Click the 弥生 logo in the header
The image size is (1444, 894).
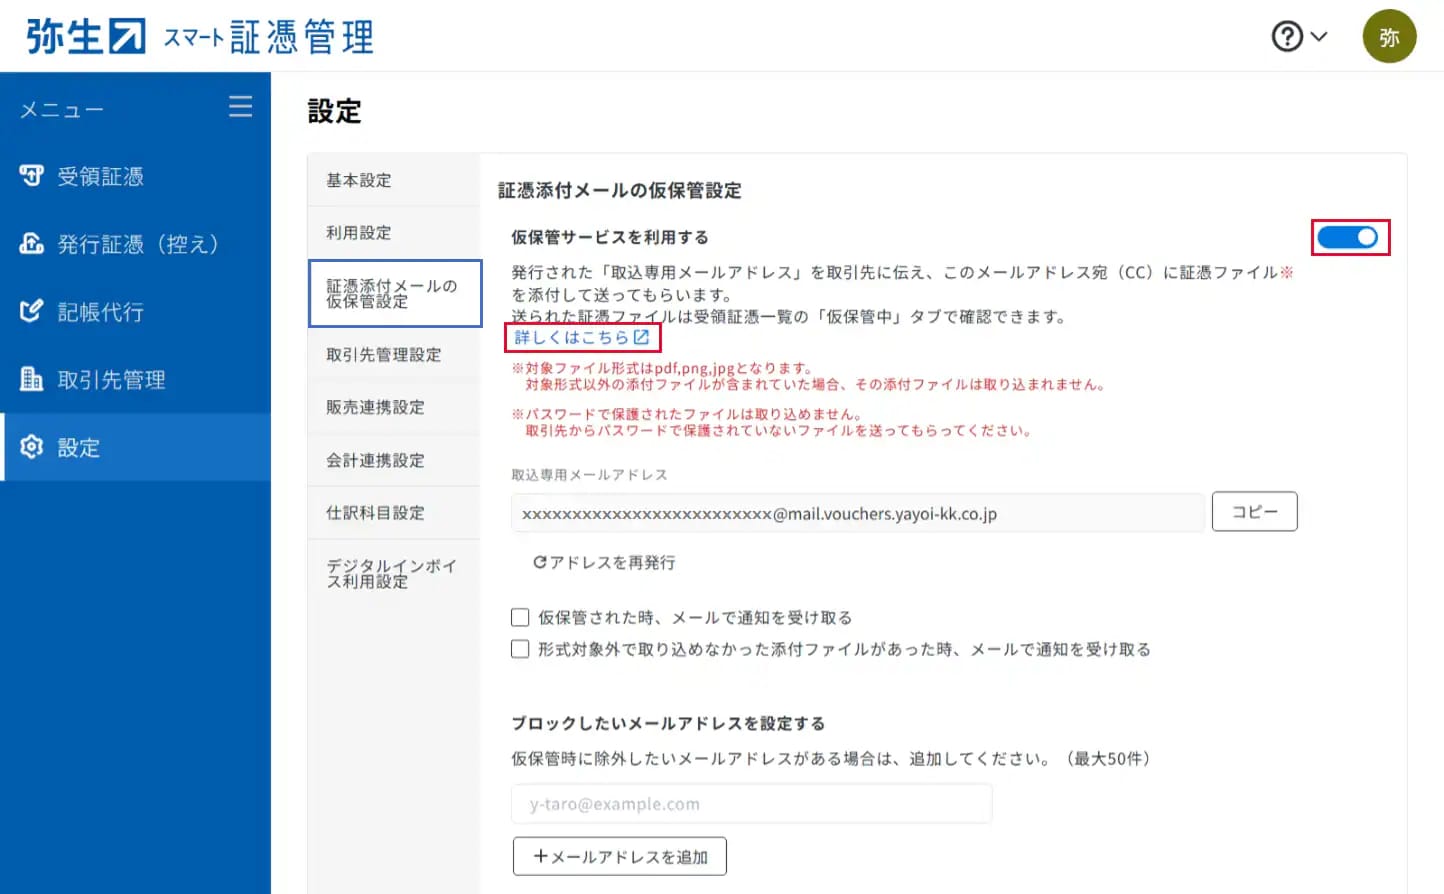(x=86, y=37)
